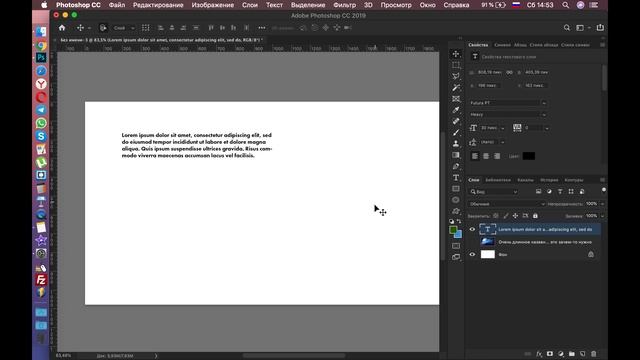Select the Move tool in the toolbox
The width and height of the screenshot is (640, 360).
click(x=456, y=54)
